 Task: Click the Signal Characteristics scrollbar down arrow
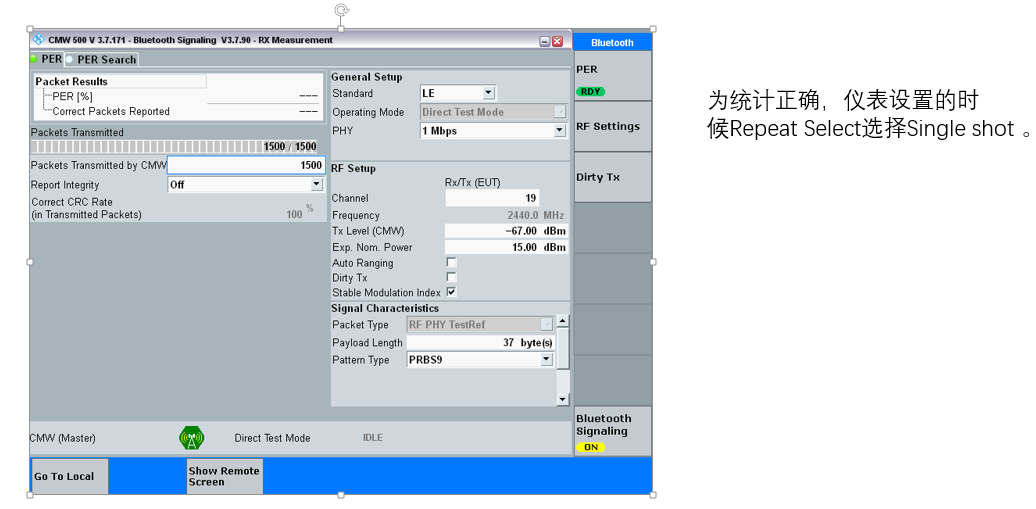click(562, 399)
